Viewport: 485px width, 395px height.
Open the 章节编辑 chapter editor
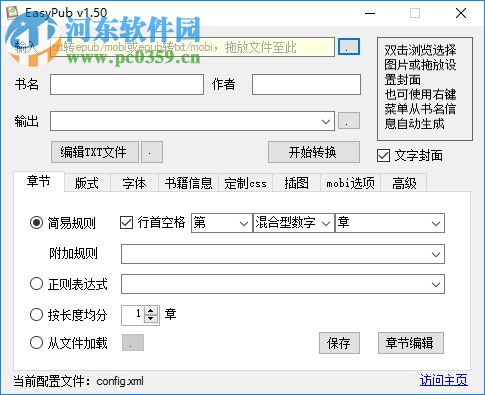click(x=411, y=343)
